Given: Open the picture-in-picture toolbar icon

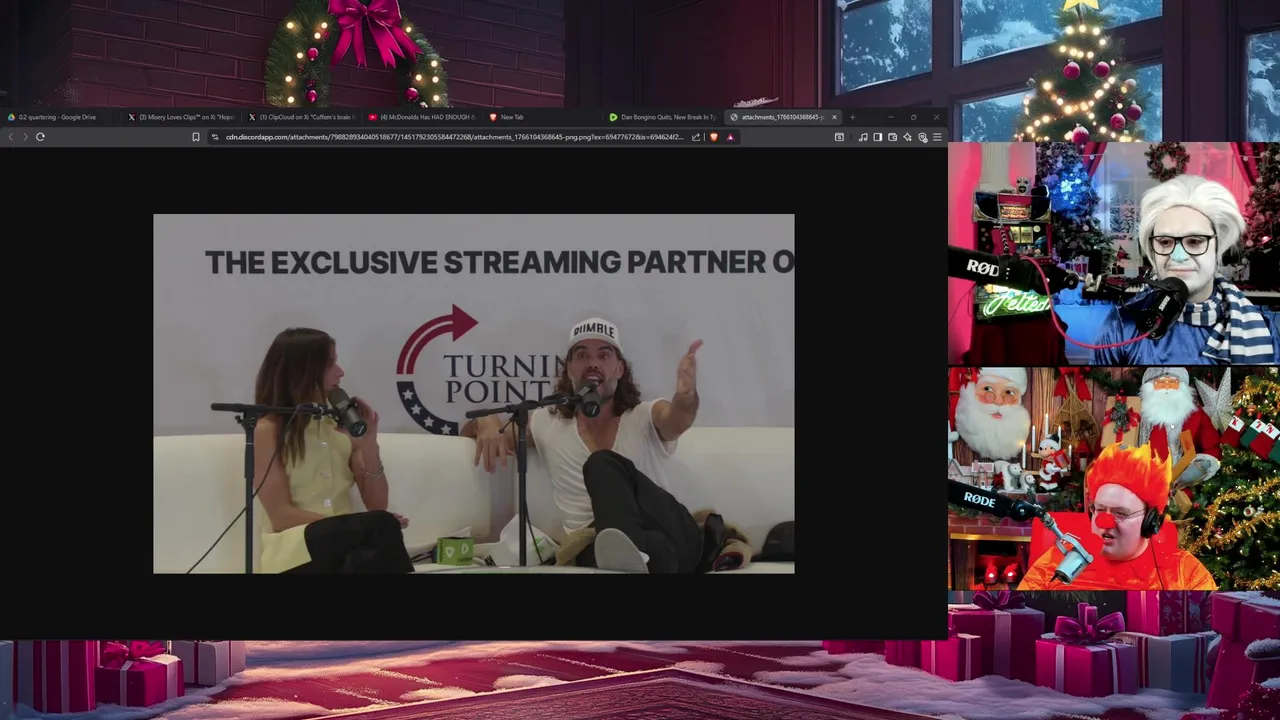Looking at the screenshot, I should (x=839, y=137).
